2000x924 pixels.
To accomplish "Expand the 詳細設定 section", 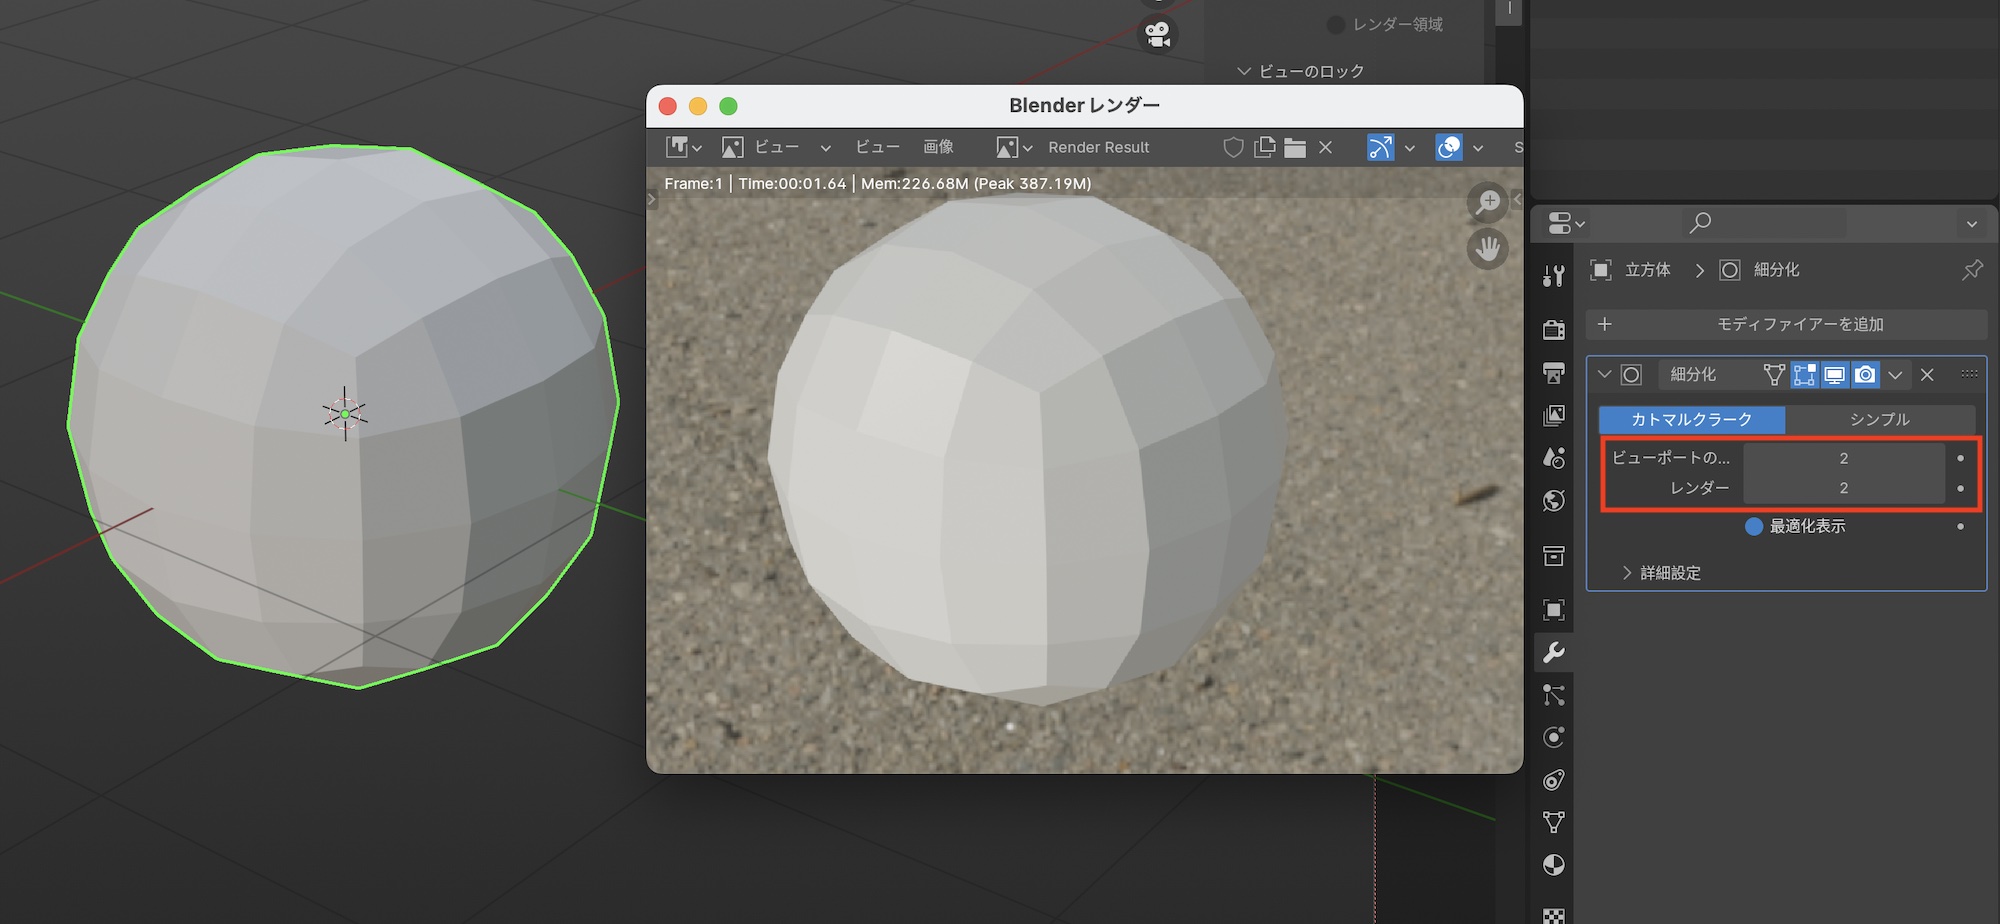I will coord(1660,573).
